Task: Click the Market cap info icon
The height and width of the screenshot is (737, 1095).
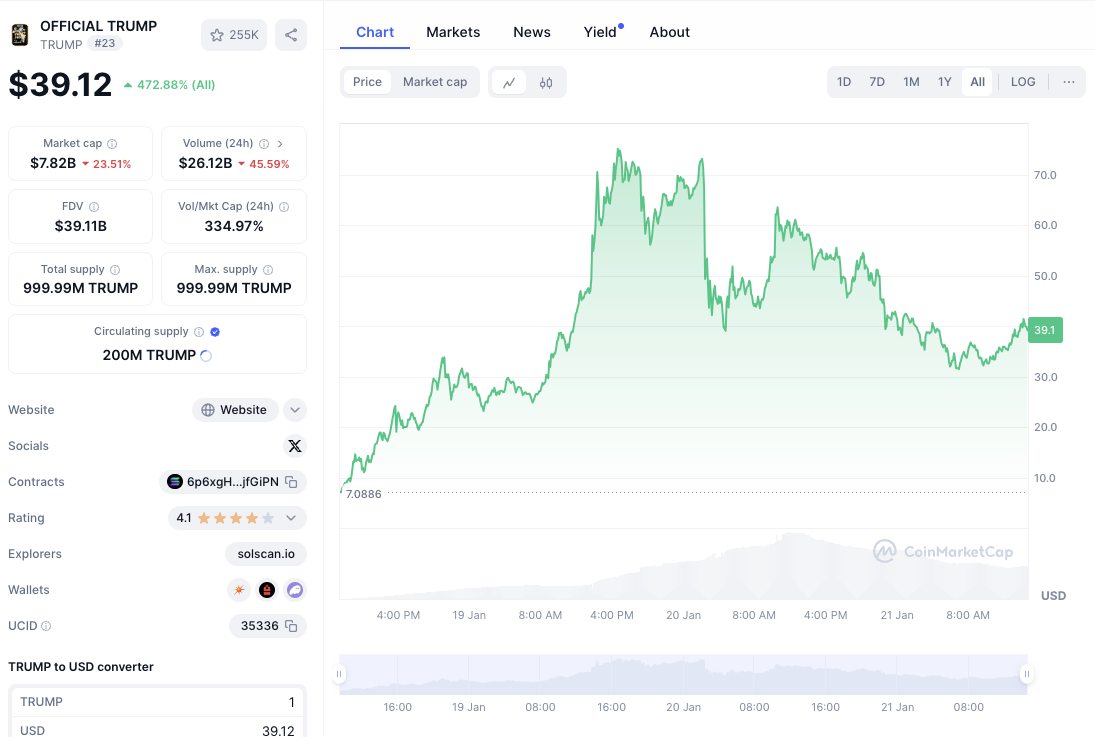Action: (112, 144)
